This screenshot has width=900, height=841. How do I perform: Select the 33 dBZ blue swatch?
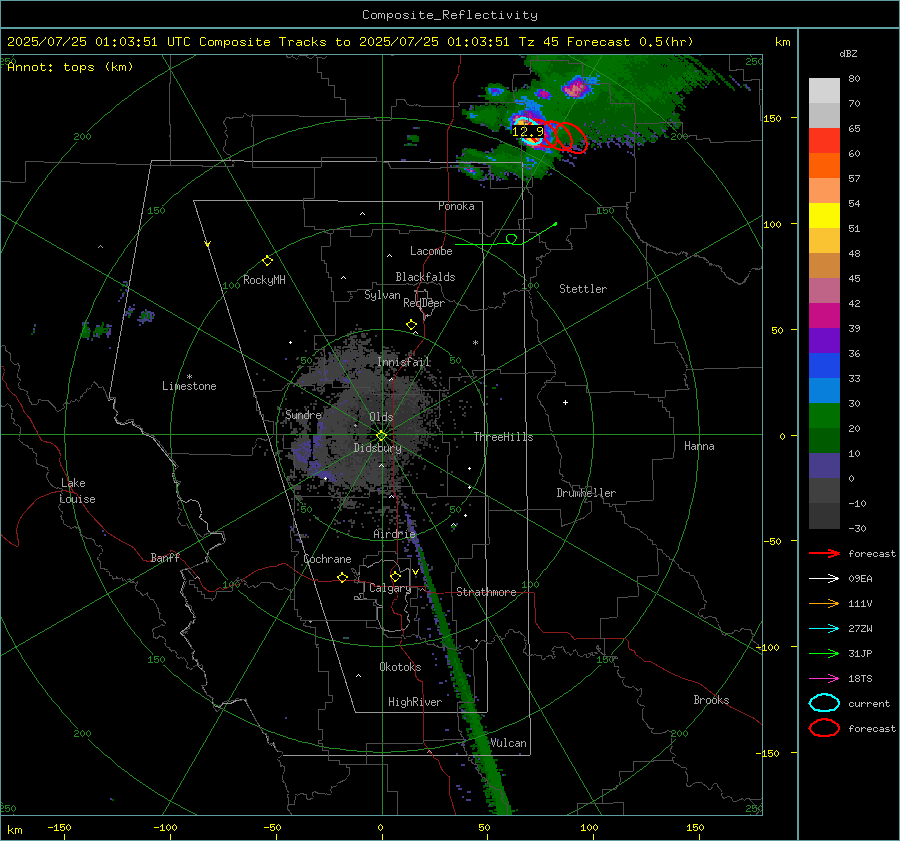click(x=824, y=390)
